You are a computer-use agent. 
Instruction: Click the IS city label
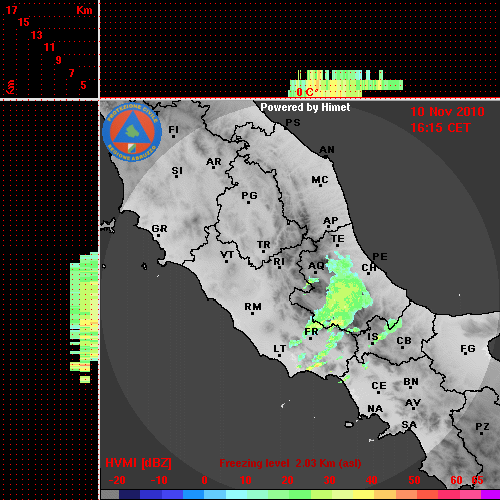click(x=373, y=337)
